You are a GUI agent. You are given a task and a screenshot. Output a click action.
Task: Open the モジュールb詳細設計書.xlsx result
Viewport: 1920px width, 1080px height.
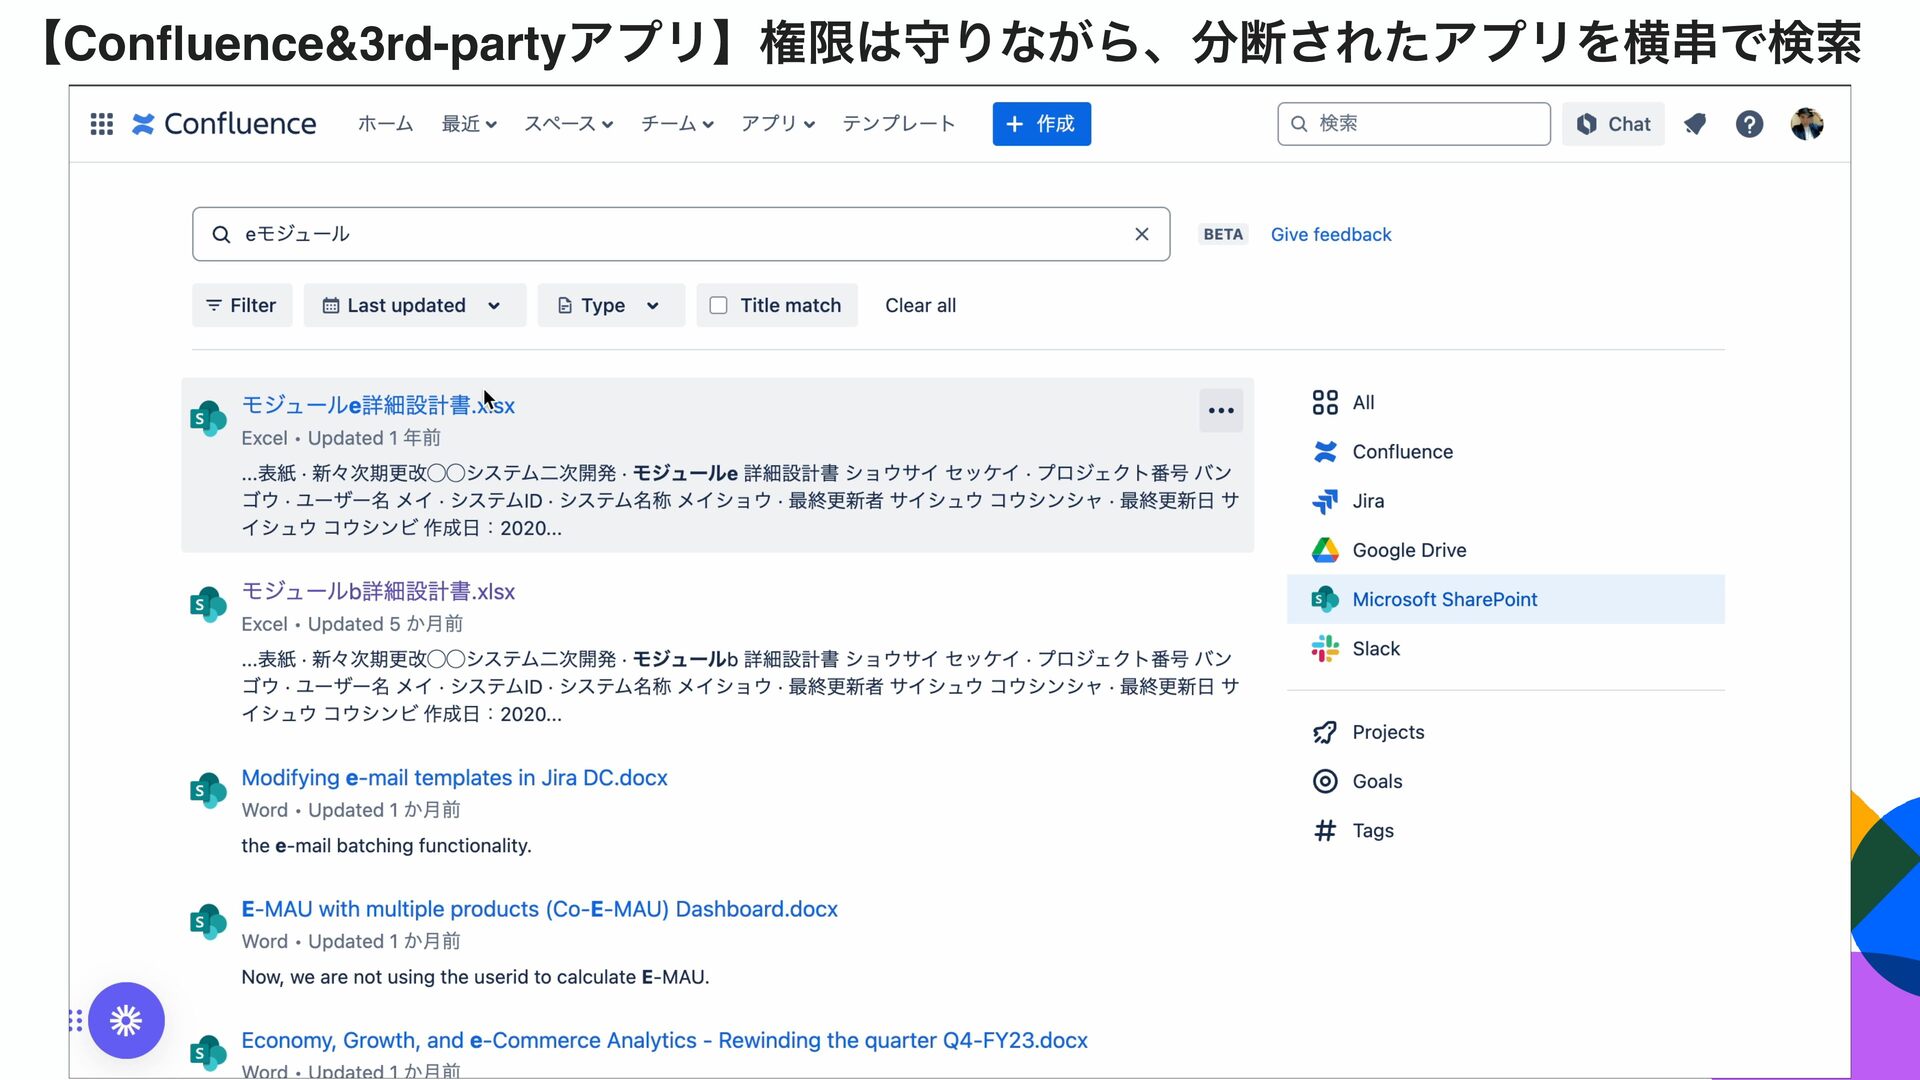tap(378, 591)
